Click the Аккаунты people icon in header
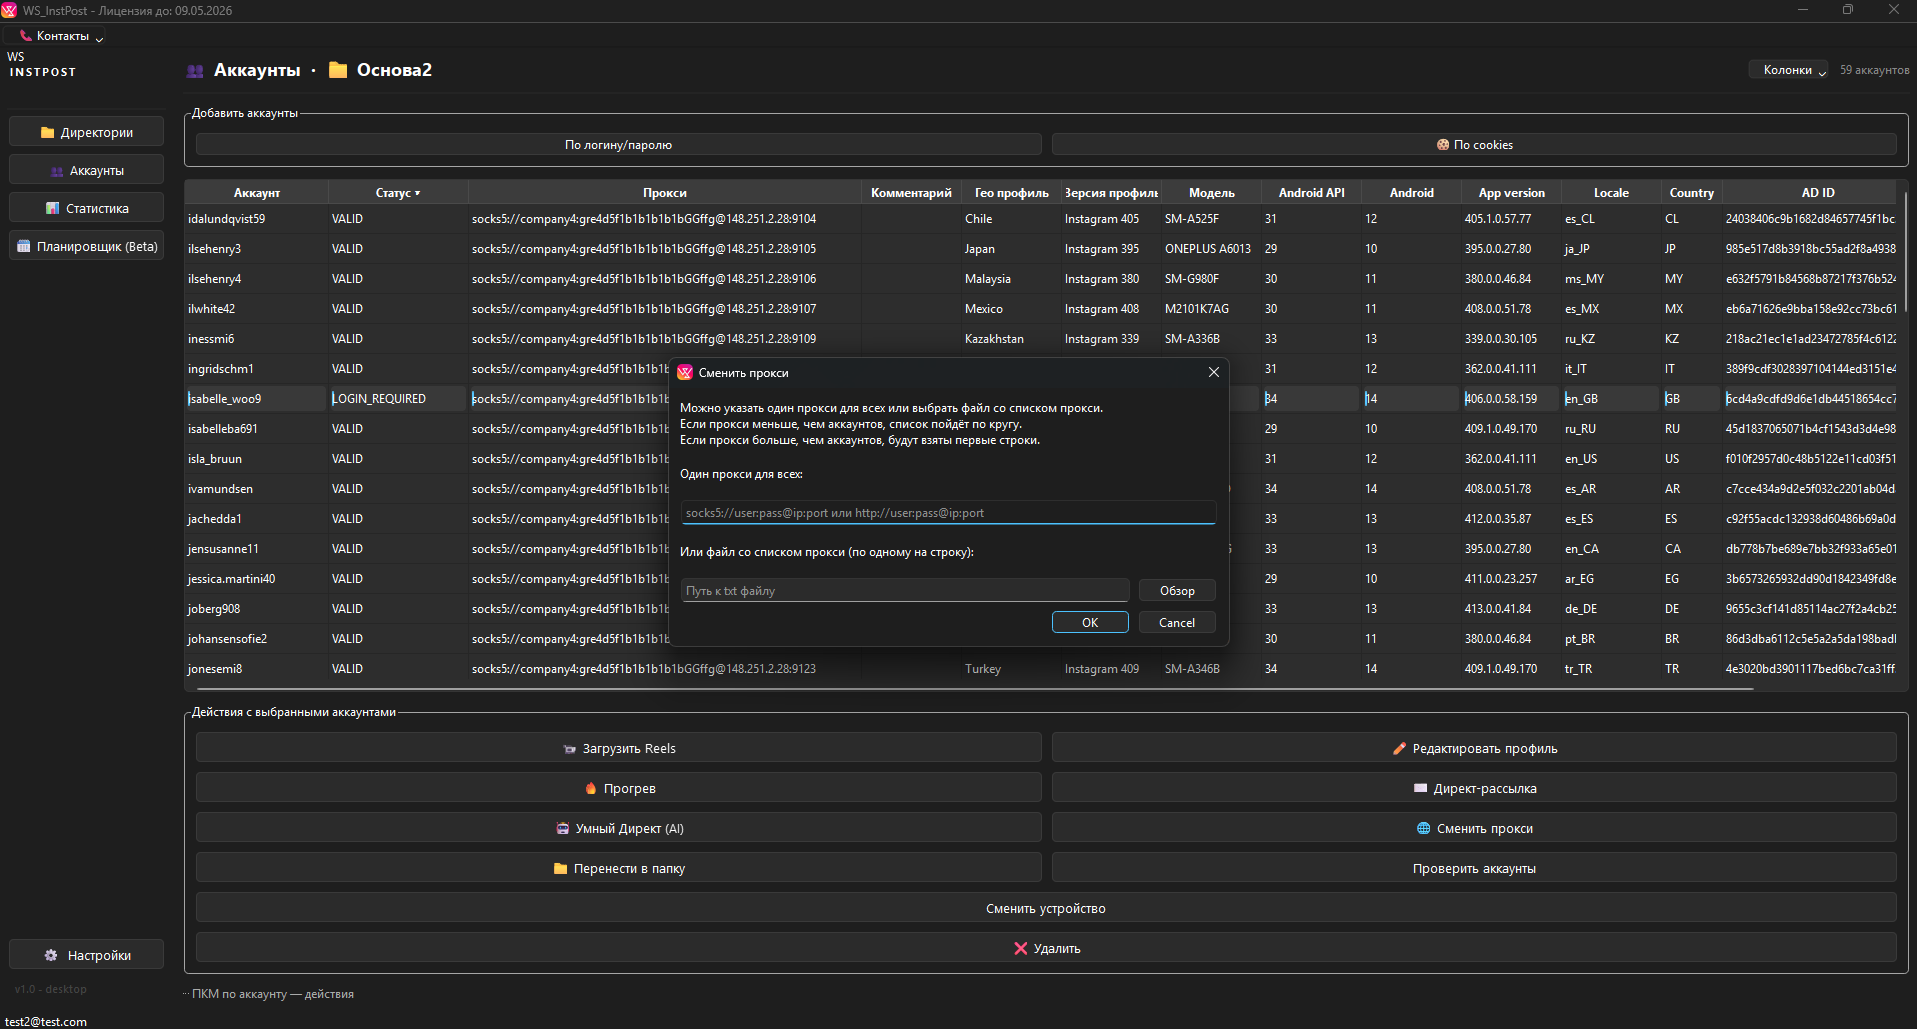This screenshot has height=1029, width=1917. coord(195,71)
